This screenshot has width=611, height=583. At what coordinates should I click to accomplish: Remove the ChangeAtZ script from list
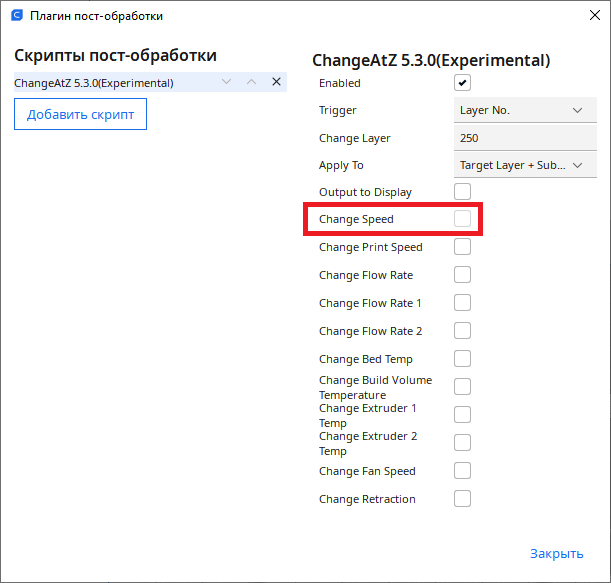click(x=276, y=82)
